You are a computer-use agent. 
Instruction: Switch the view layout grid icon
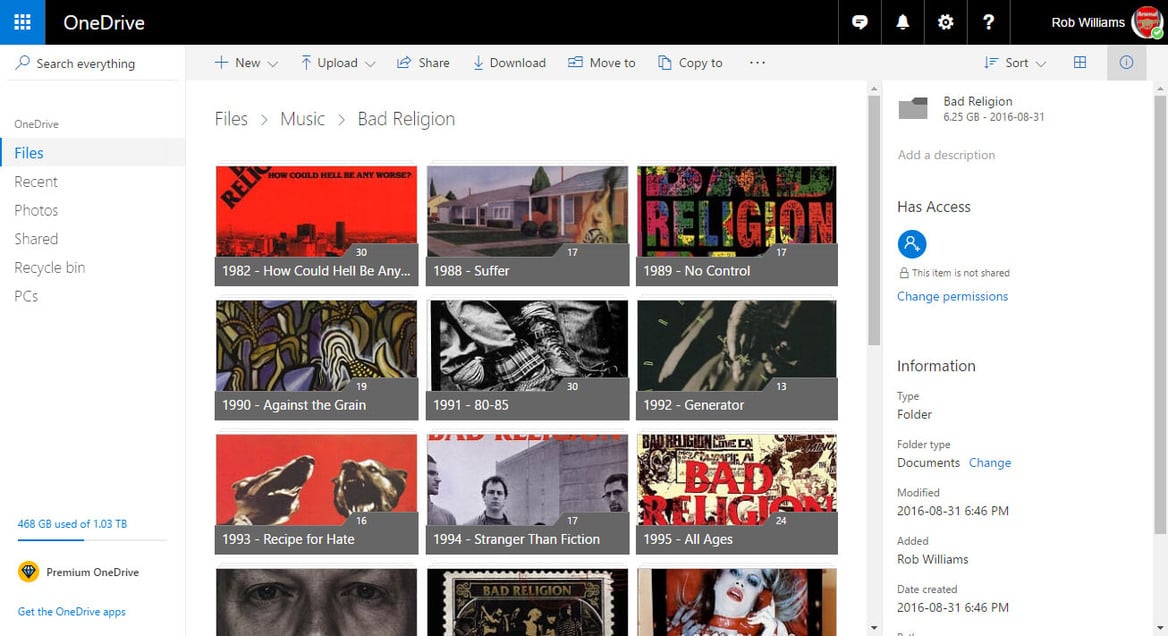(x=1080, y=63)
